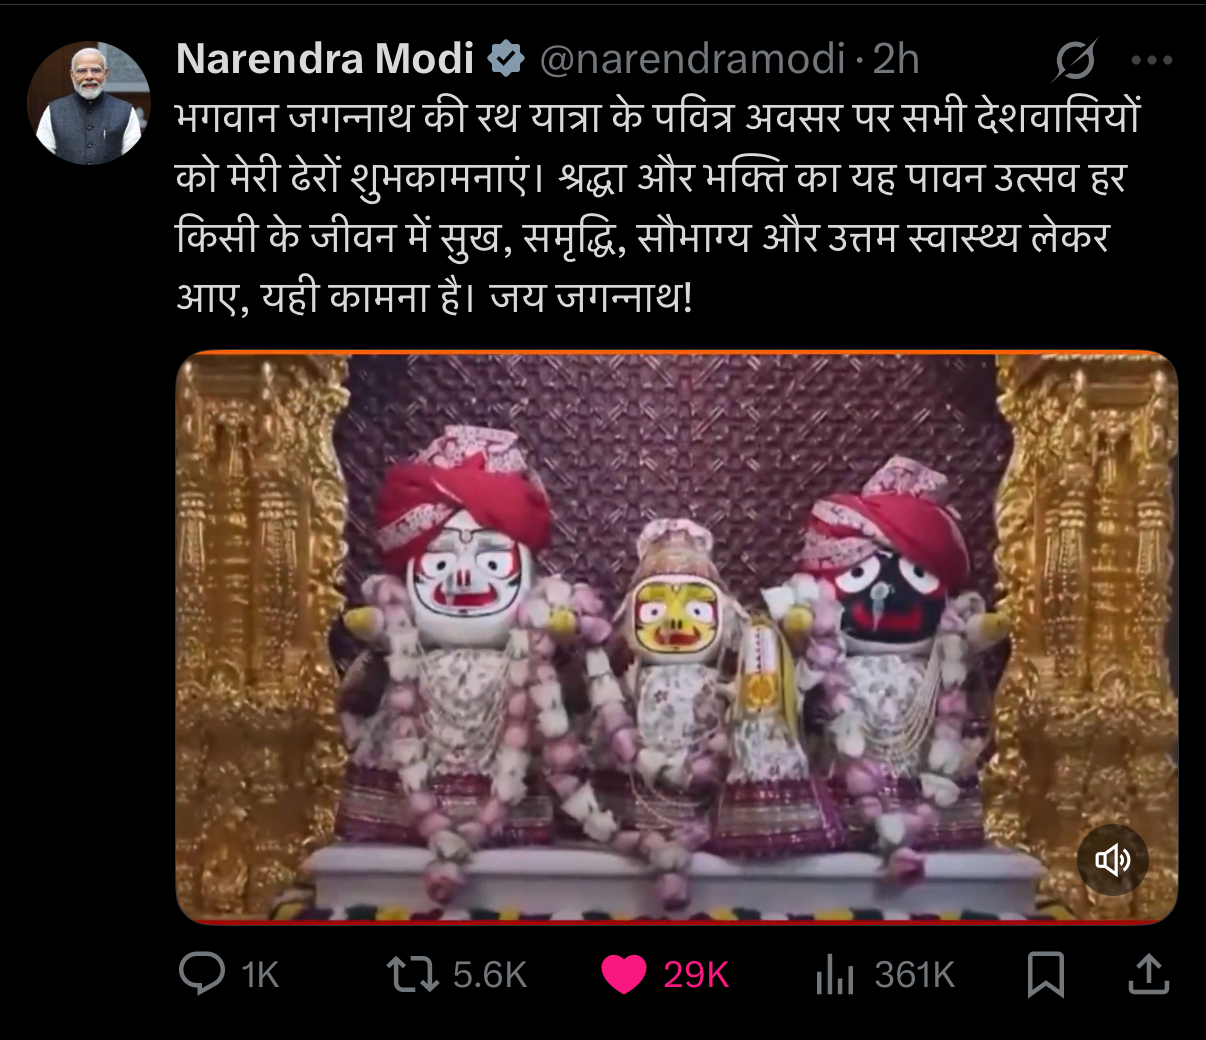1206x1040 pixels.
Task: Open Narendra Modi's profile picture
Action: tap(88, 103)
